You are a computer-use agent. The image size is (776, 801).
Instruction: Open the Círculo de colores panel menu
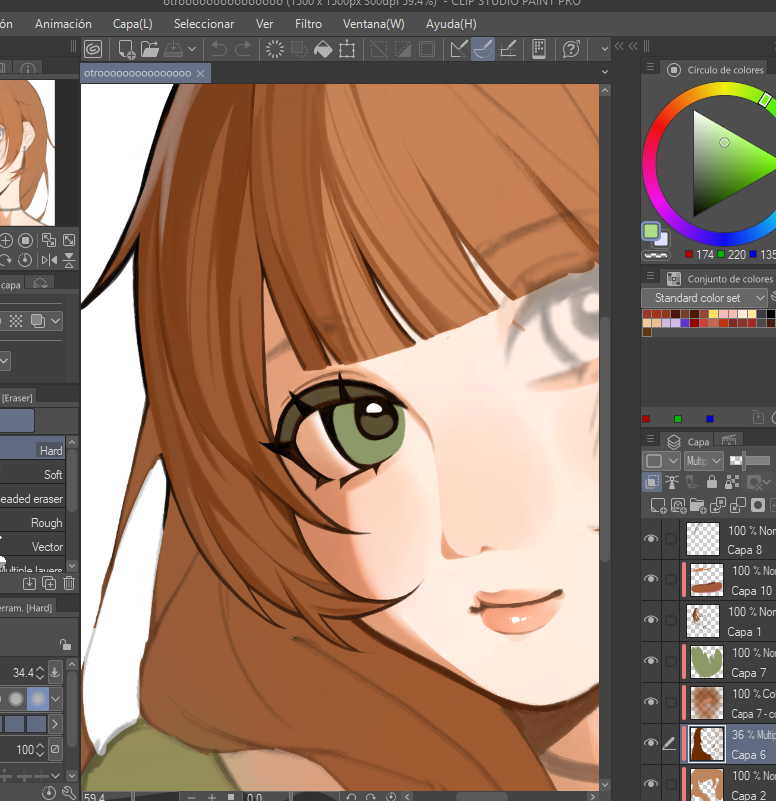pyautogui.click(x=650, y=67)
